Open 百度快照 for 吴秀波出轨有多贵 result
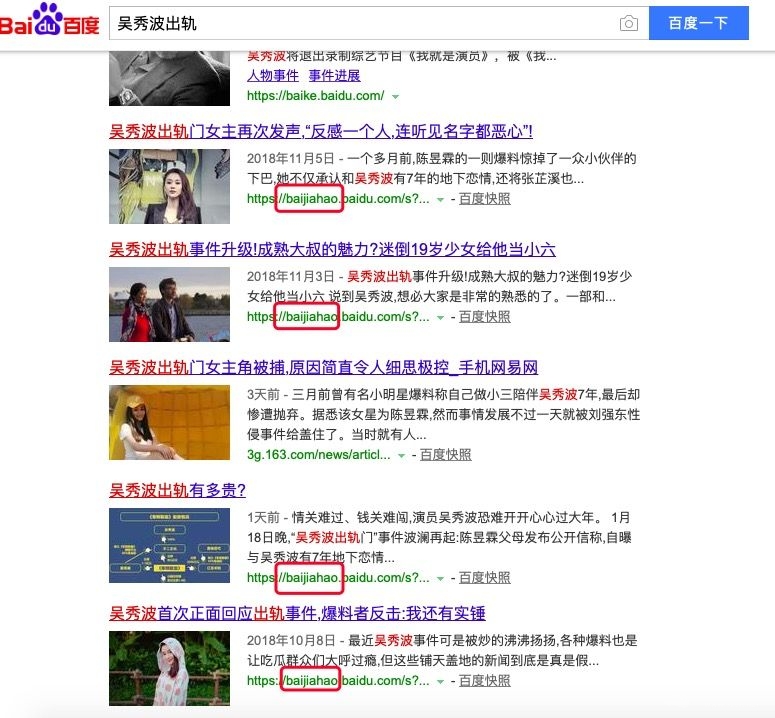Viewport: 775px width, 718px height. point(485,578)
